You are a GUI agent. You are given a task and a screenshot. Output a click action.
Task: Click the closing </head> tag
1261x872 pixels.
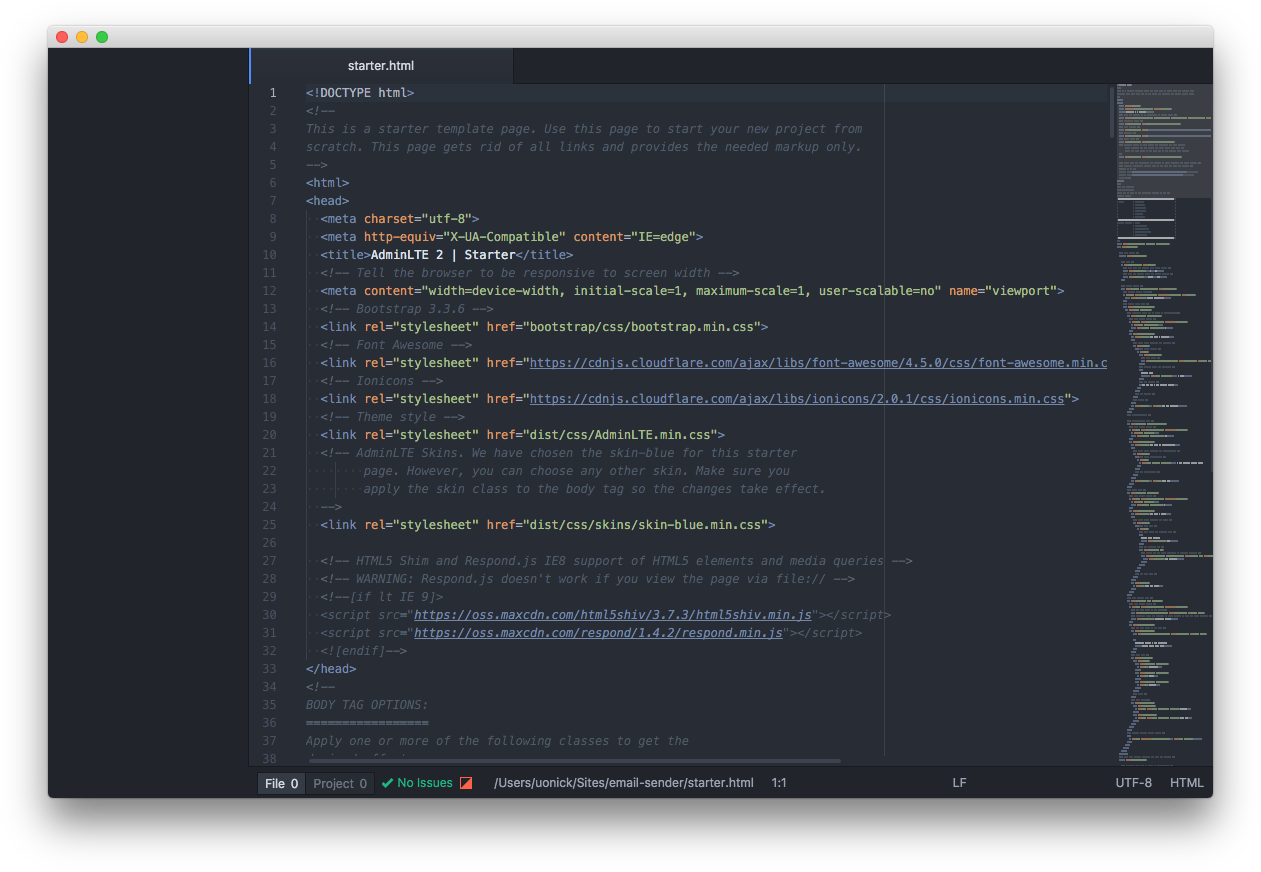coord(331,669)
